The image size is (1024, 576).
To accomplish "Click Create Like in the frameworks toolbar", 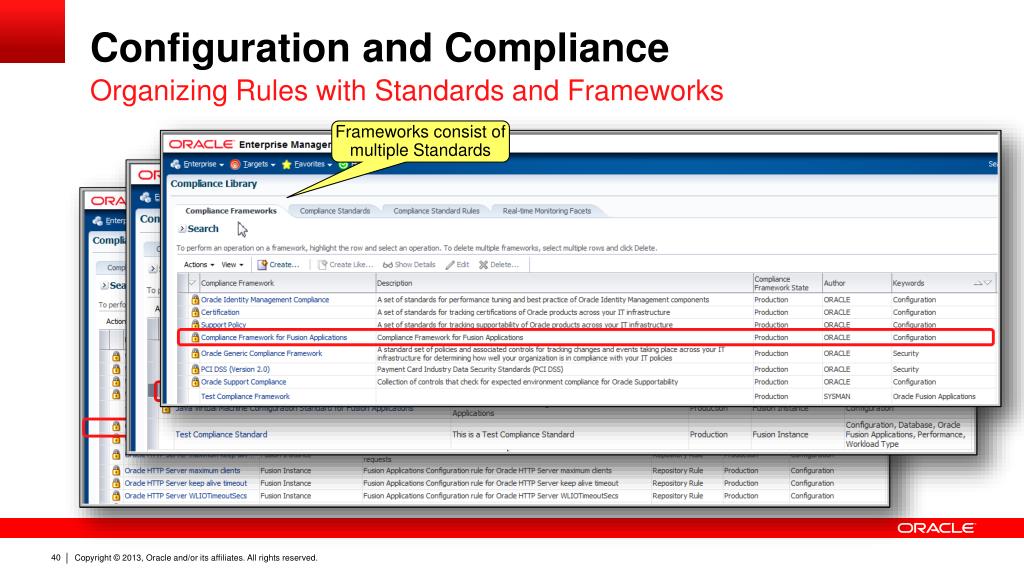I will [x=345, y=264].
